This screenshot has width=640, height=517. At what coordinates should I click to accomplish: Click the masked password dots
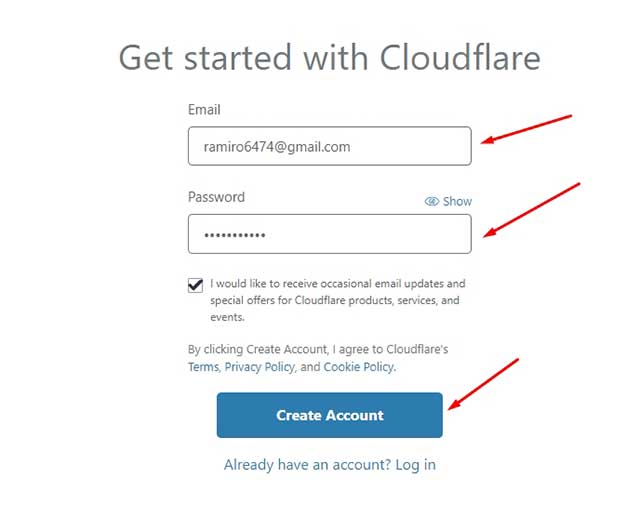click(235, 235)
